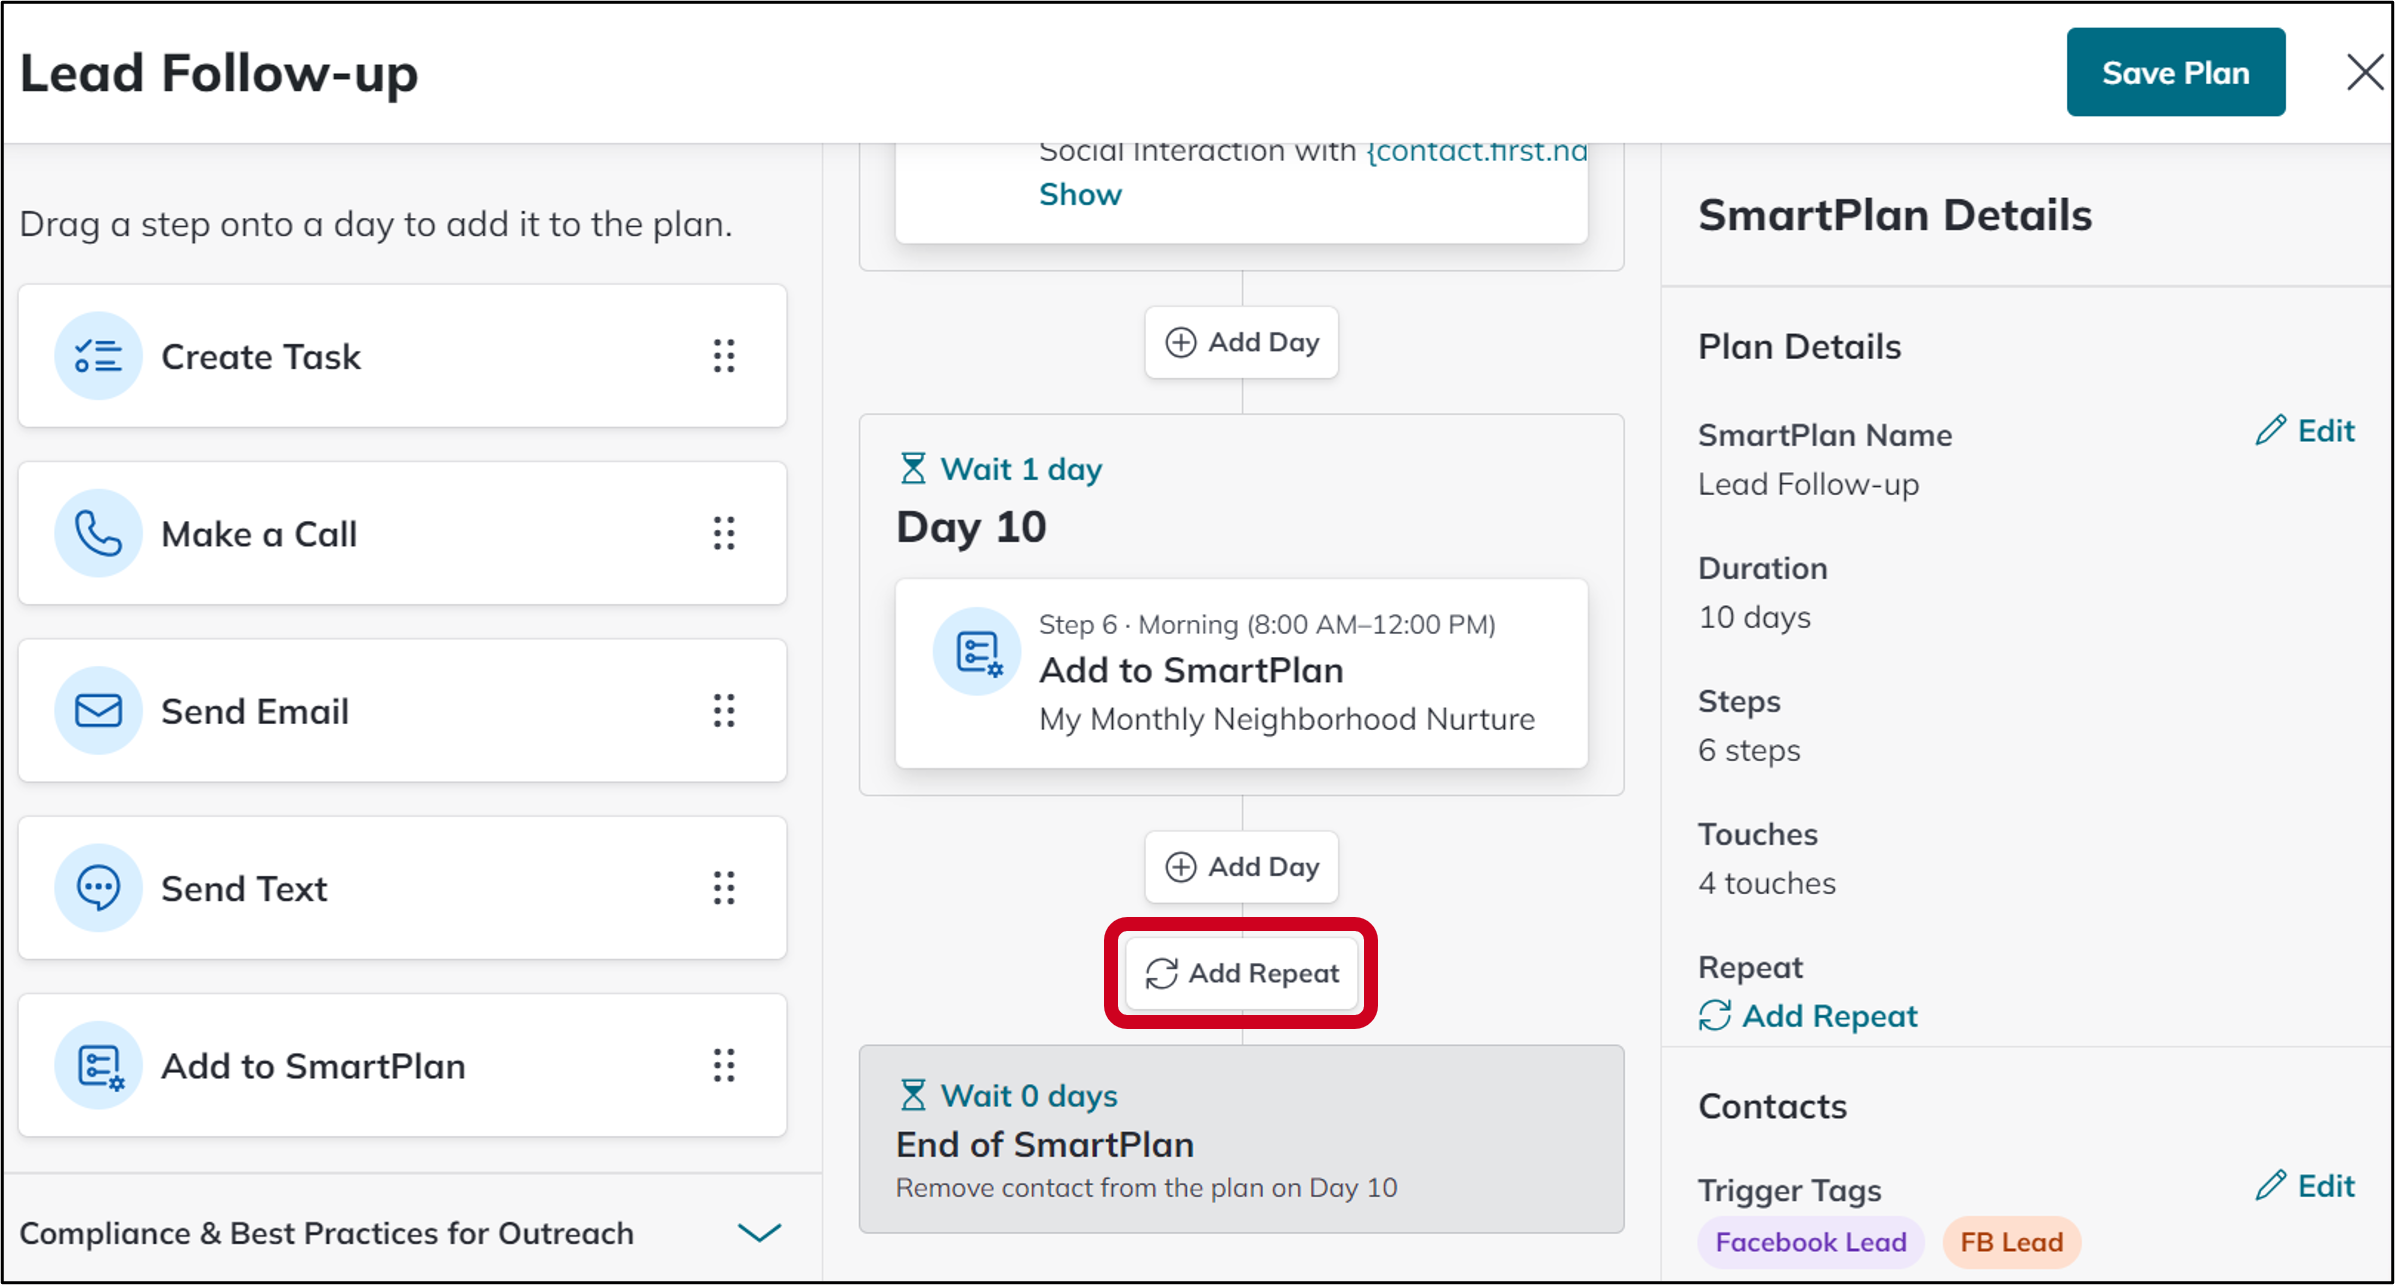2395x1285 pixels.
Task: Click the Make a Call phone icon
Action: coord(98,533)
